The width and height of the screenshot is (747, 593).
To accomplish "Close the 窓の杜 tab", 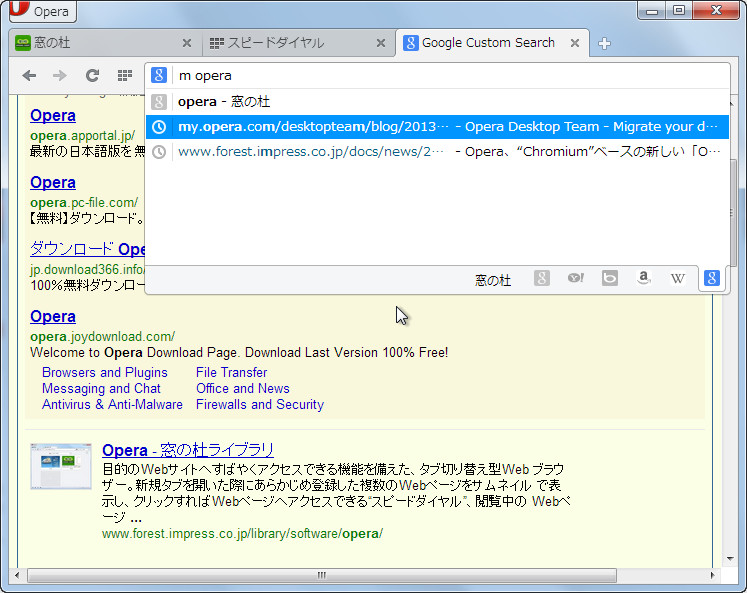I will tap(187, 43).
